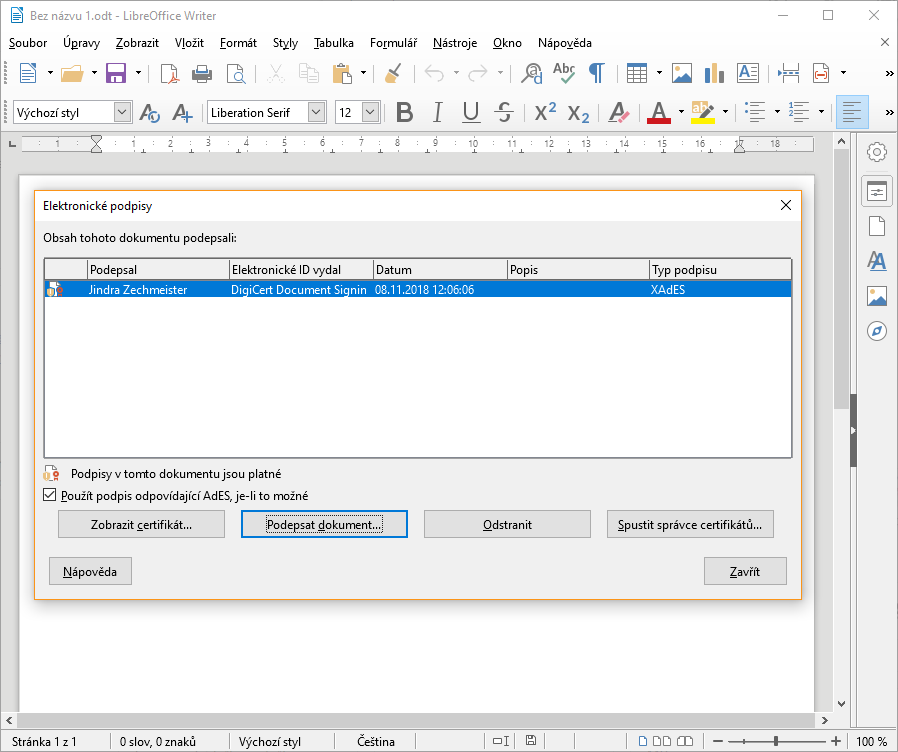
Task: Adjust the zoom slider handle
Action: click(x=776, y=741)
